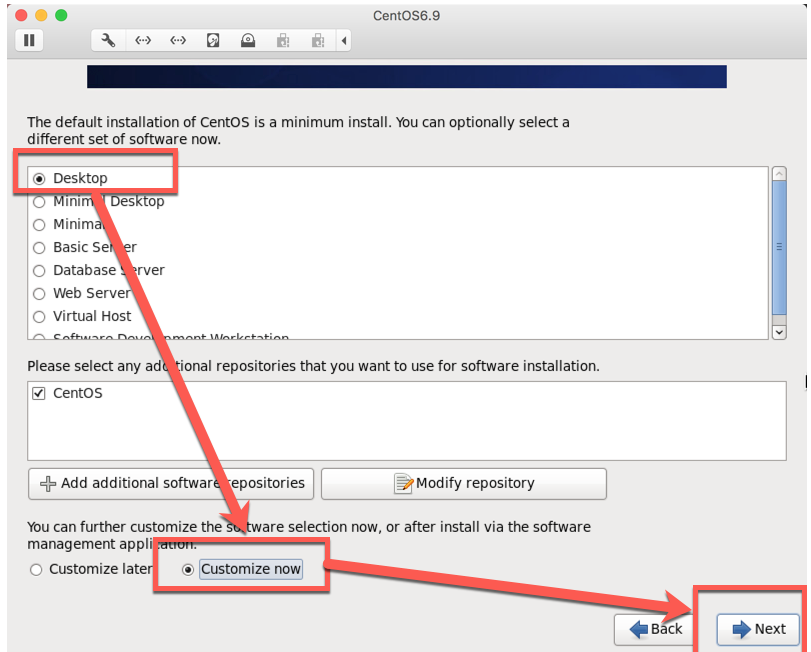Select the Desktop radio option
Screen dimensions: 811x652
tap(40, 178)
